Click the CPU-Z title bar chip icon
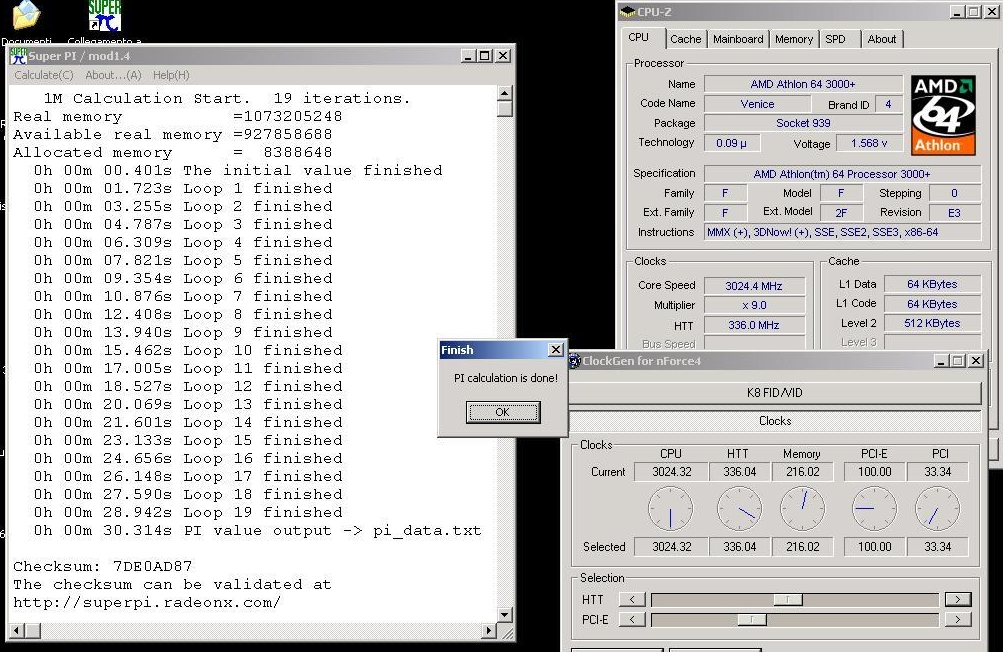Image resolution: width=1003 pixels, height=652 pixels. [x=628, y=12]
